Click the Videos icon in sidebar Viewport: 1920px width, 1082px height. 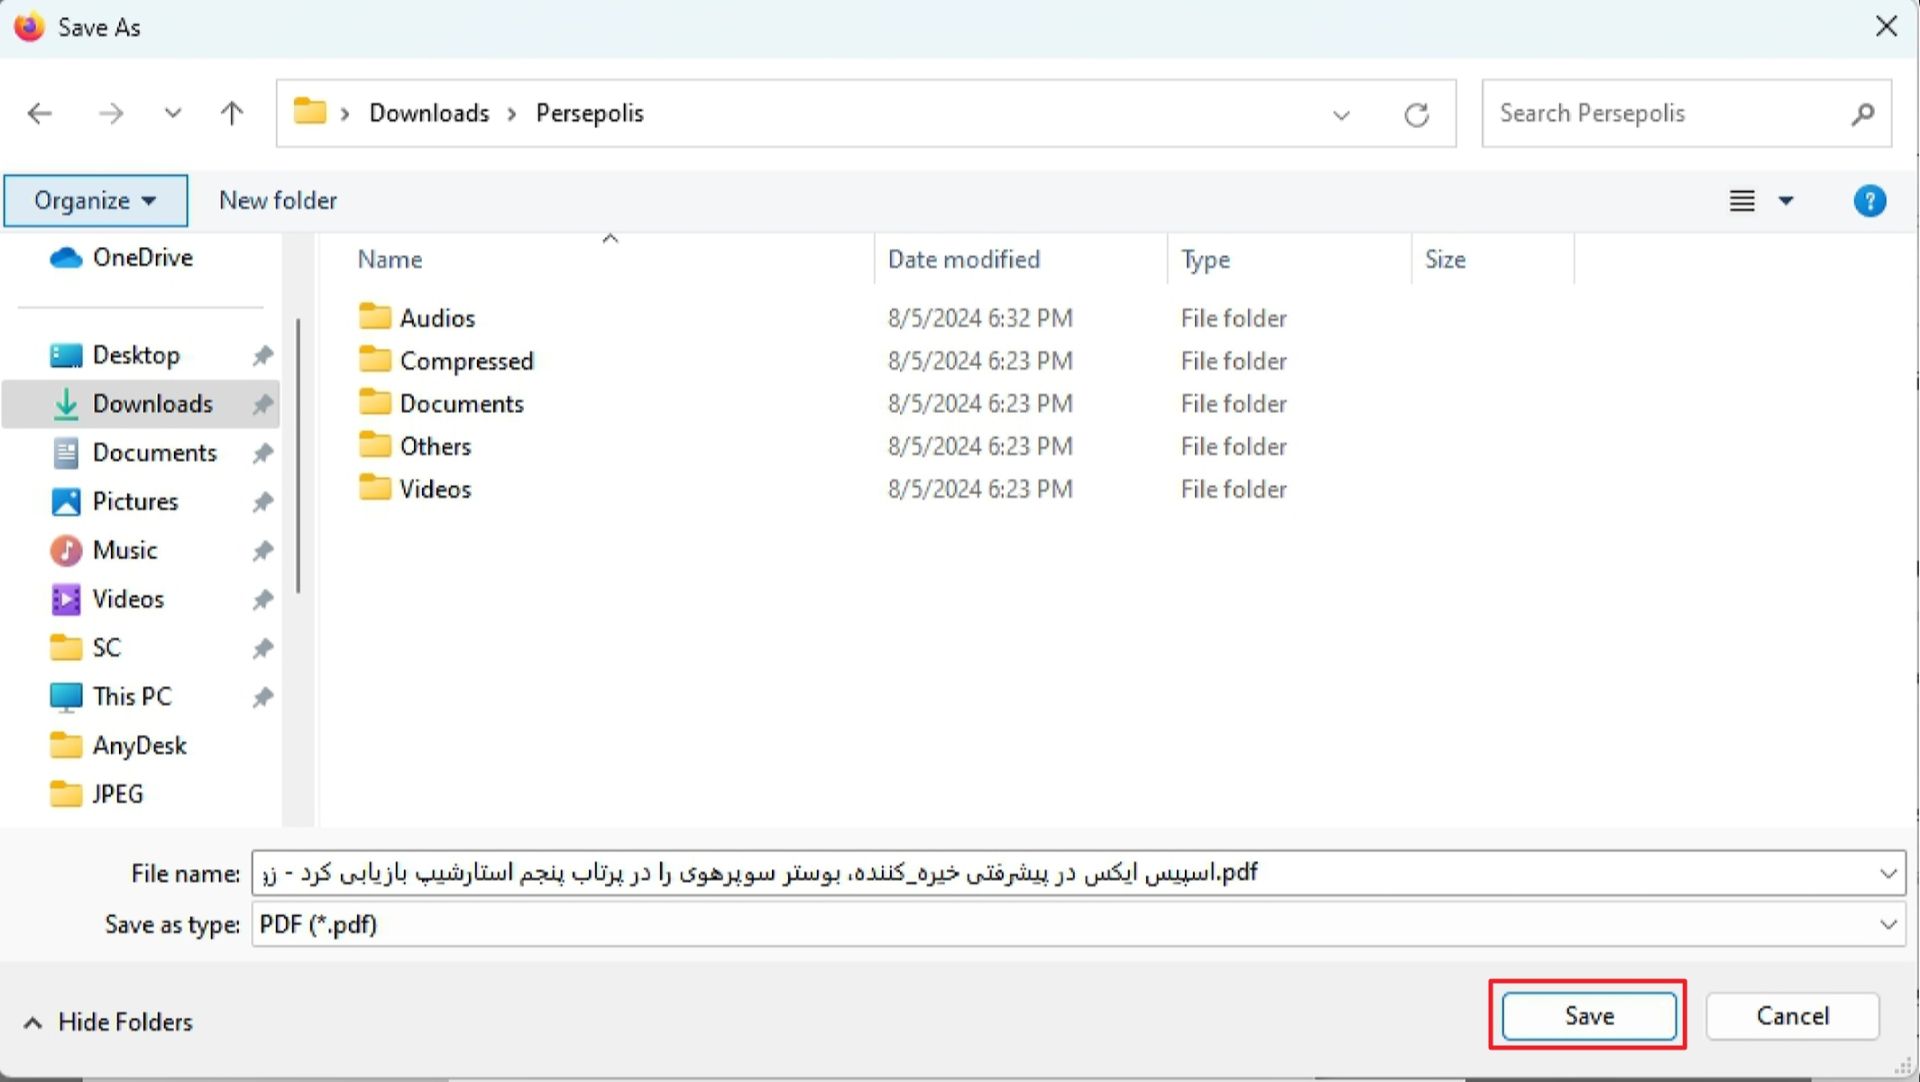coord(66,598)
